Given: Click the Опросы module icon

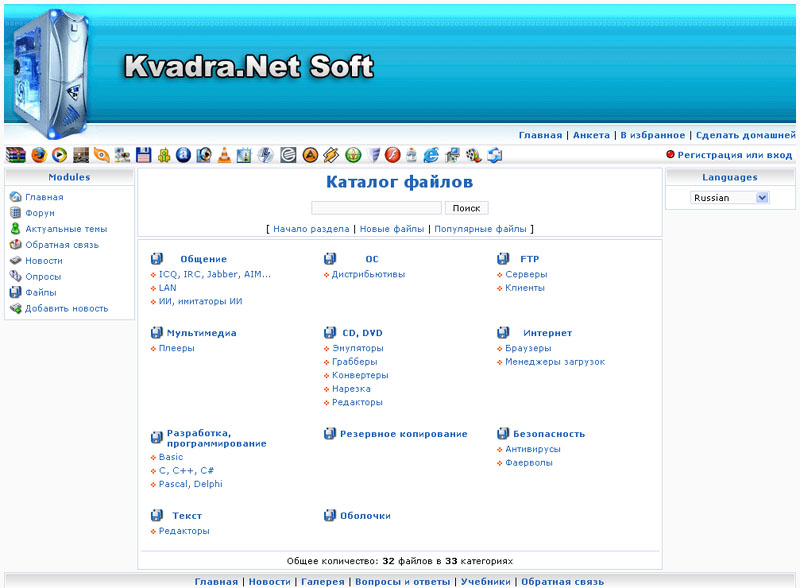Looking at the screenshot, I should point(15,276).
